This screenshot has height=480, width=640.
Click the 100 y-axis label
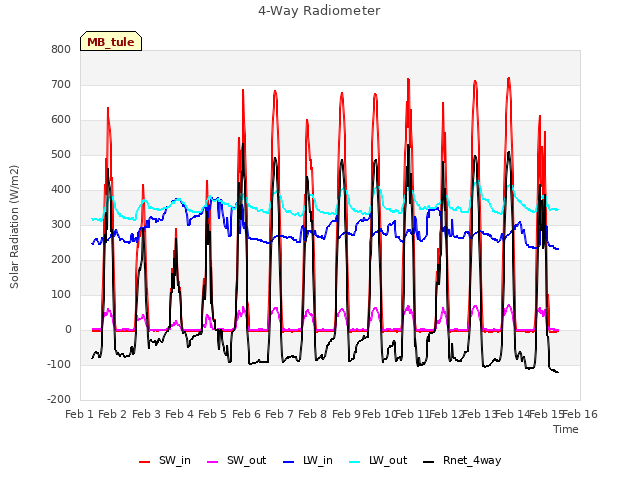tap(61, 295)
